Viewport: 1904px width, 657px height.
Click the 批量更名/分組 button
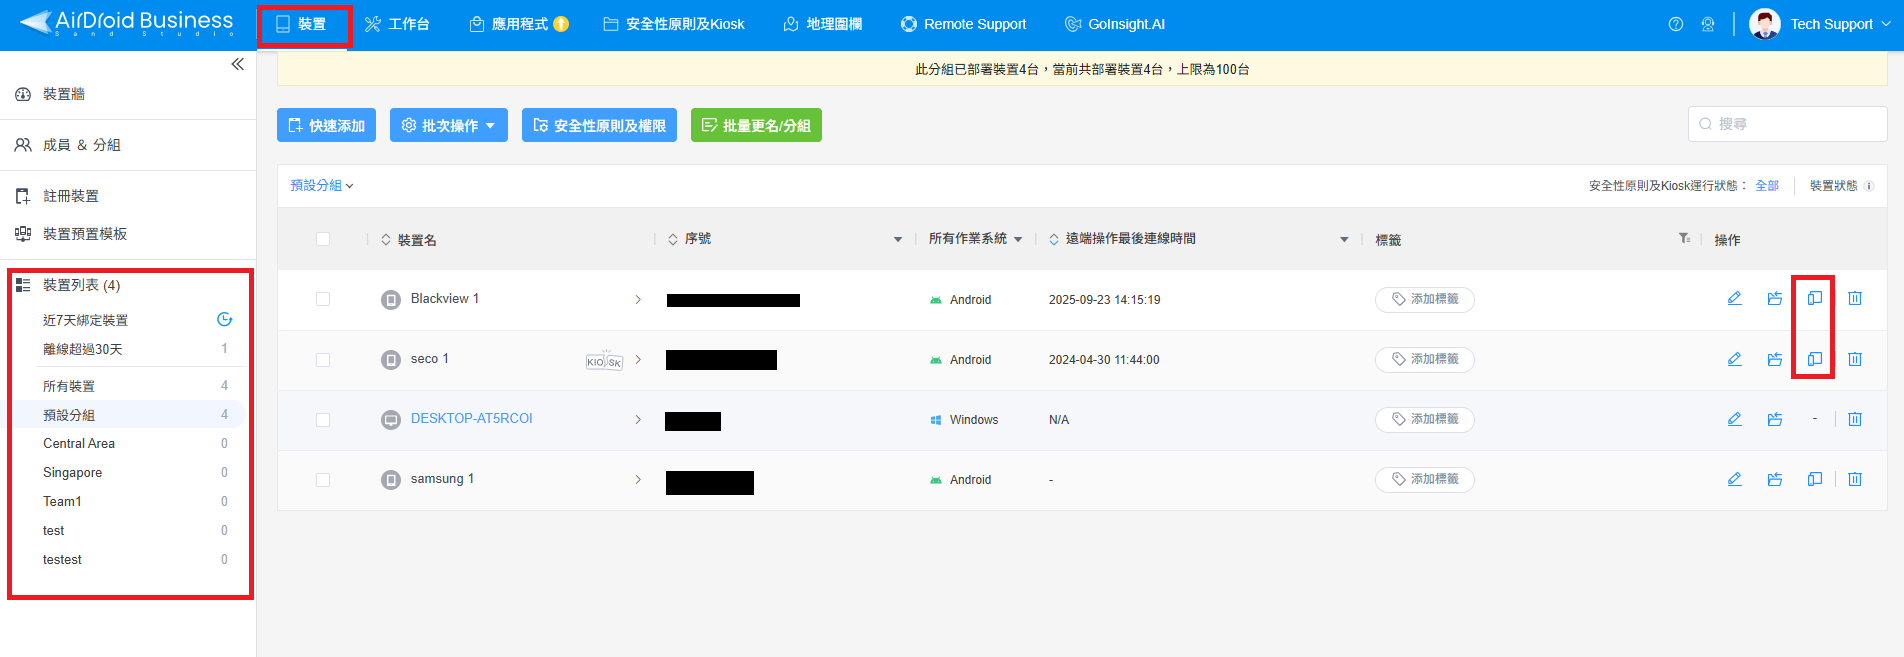(x=756, y=125)
